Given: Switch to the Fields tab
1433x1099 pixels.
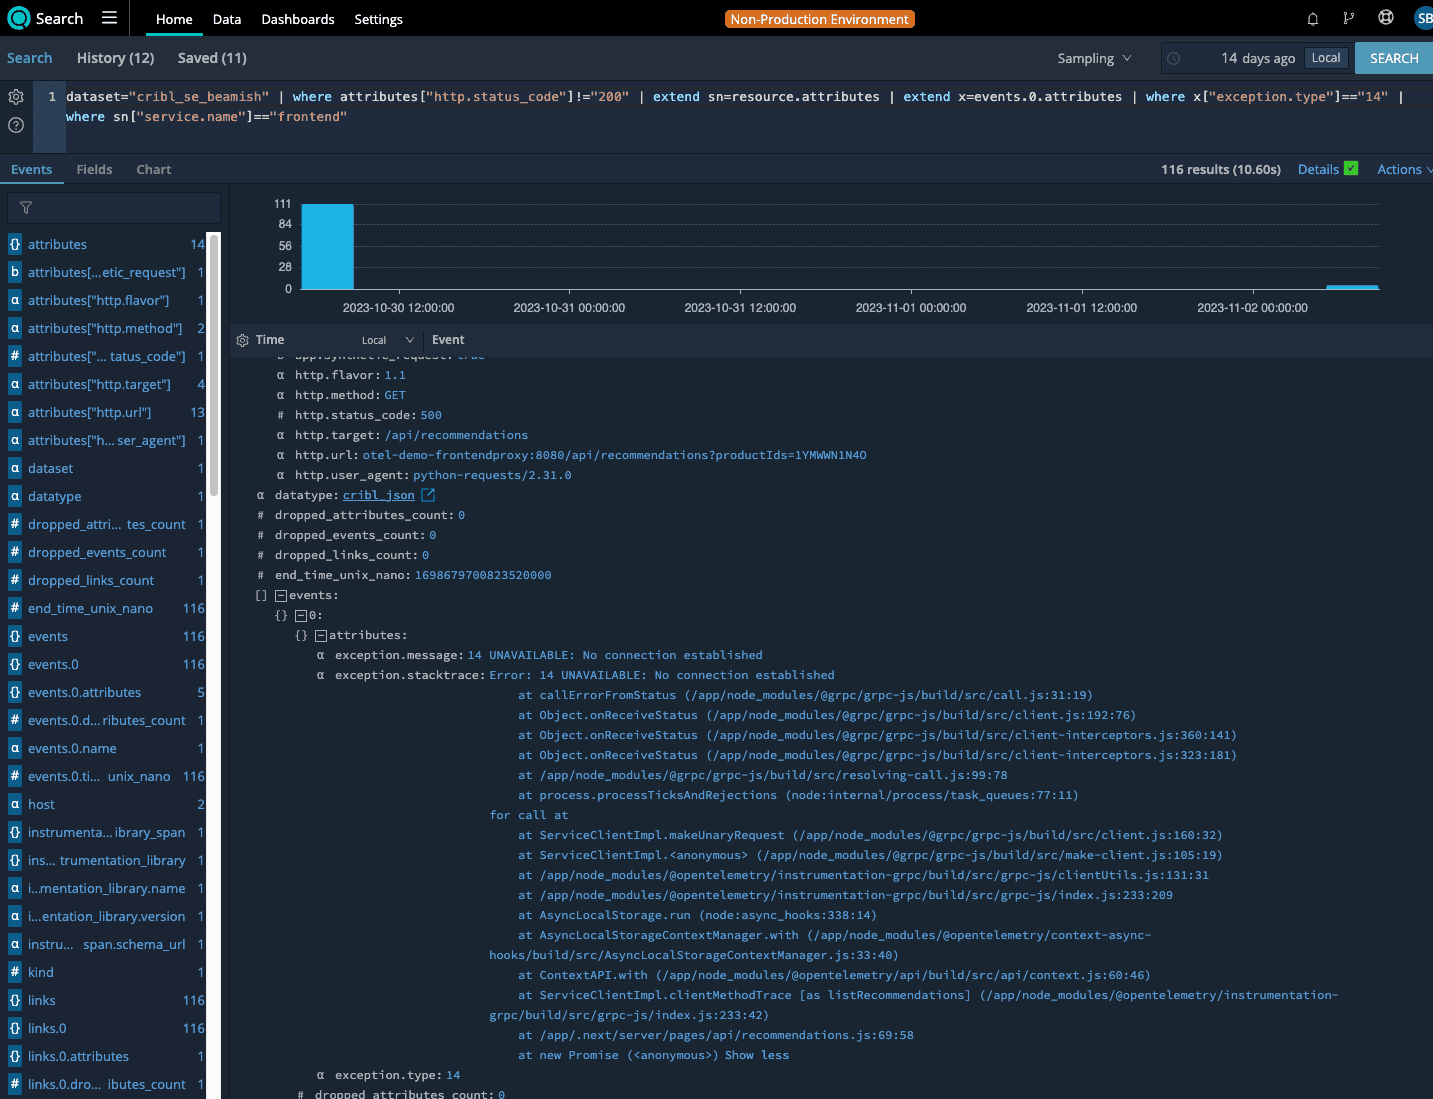Looking at the screenshot, I should point(94,169).
